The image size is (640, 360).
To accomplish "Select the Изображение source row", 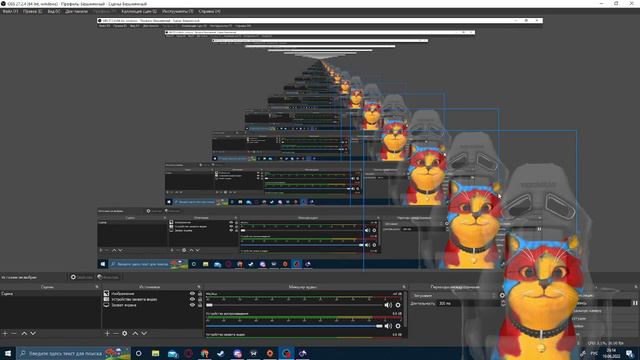I will tap(152, 293).
